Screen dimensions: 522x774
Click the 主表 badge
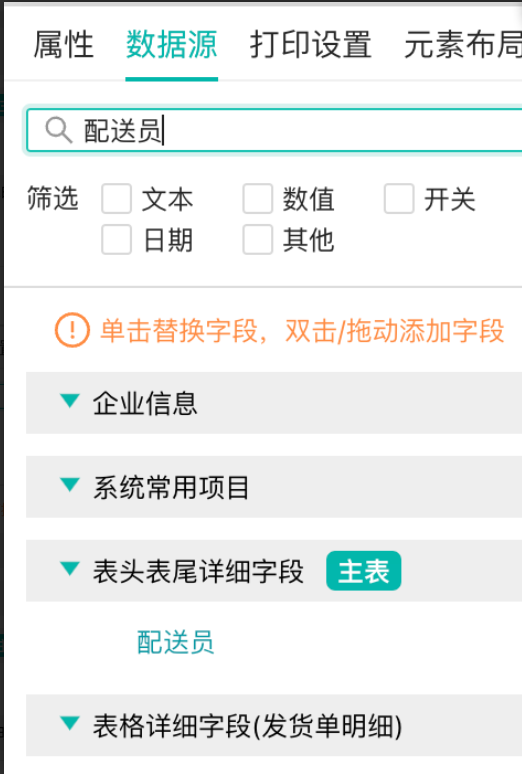363,571
